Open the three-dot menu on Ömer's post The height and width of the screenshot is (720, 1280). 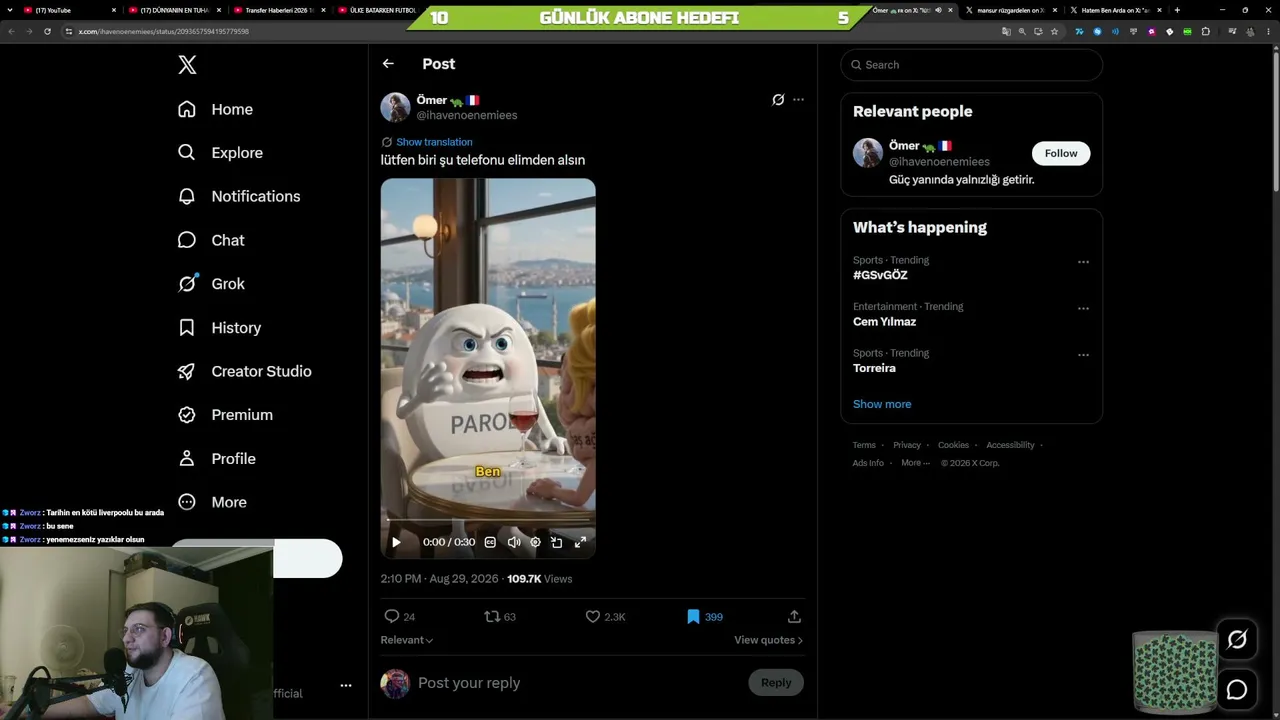798,100
